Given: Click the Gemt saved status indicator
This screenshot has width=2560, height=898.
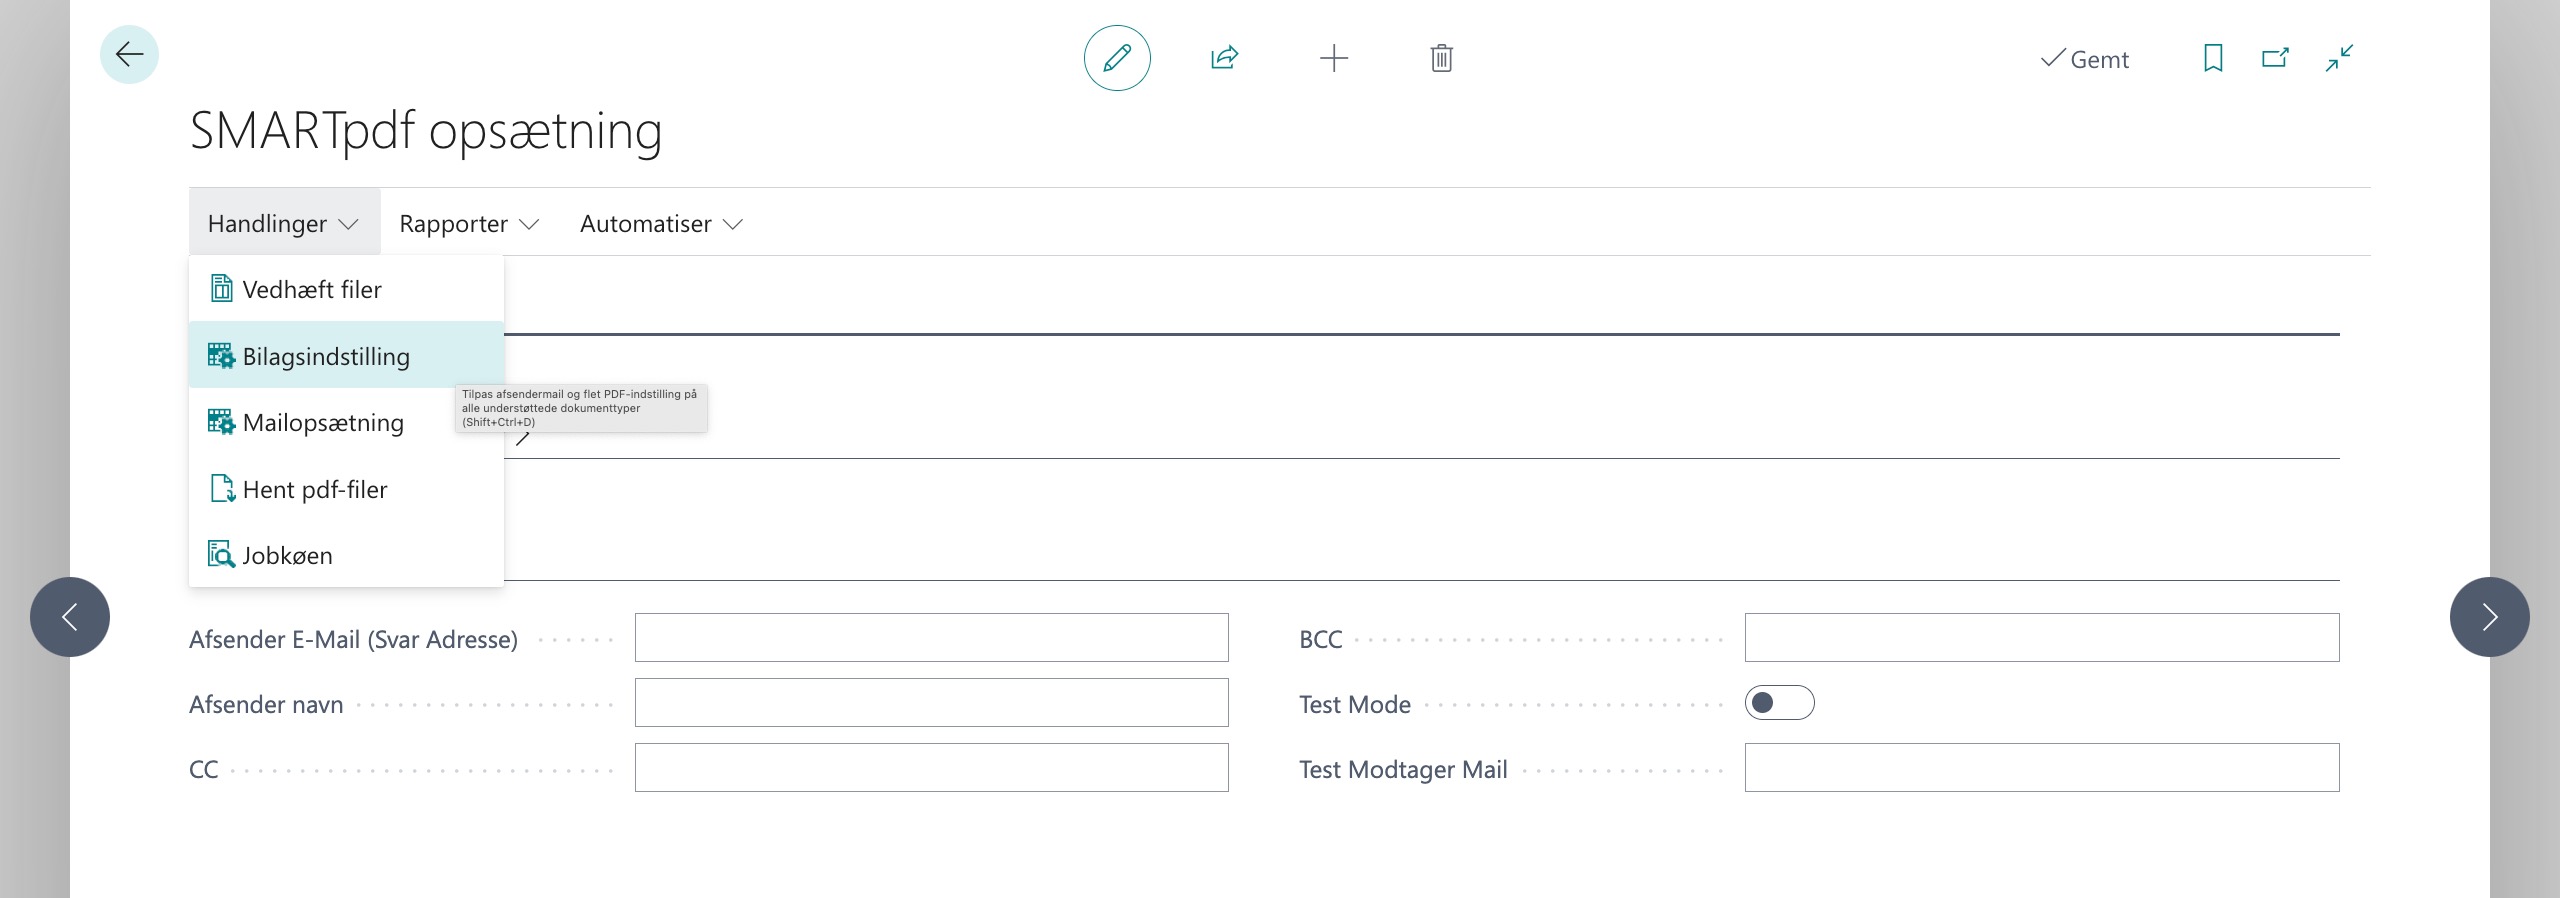Looking at the screenshot, I should 2085,59.
